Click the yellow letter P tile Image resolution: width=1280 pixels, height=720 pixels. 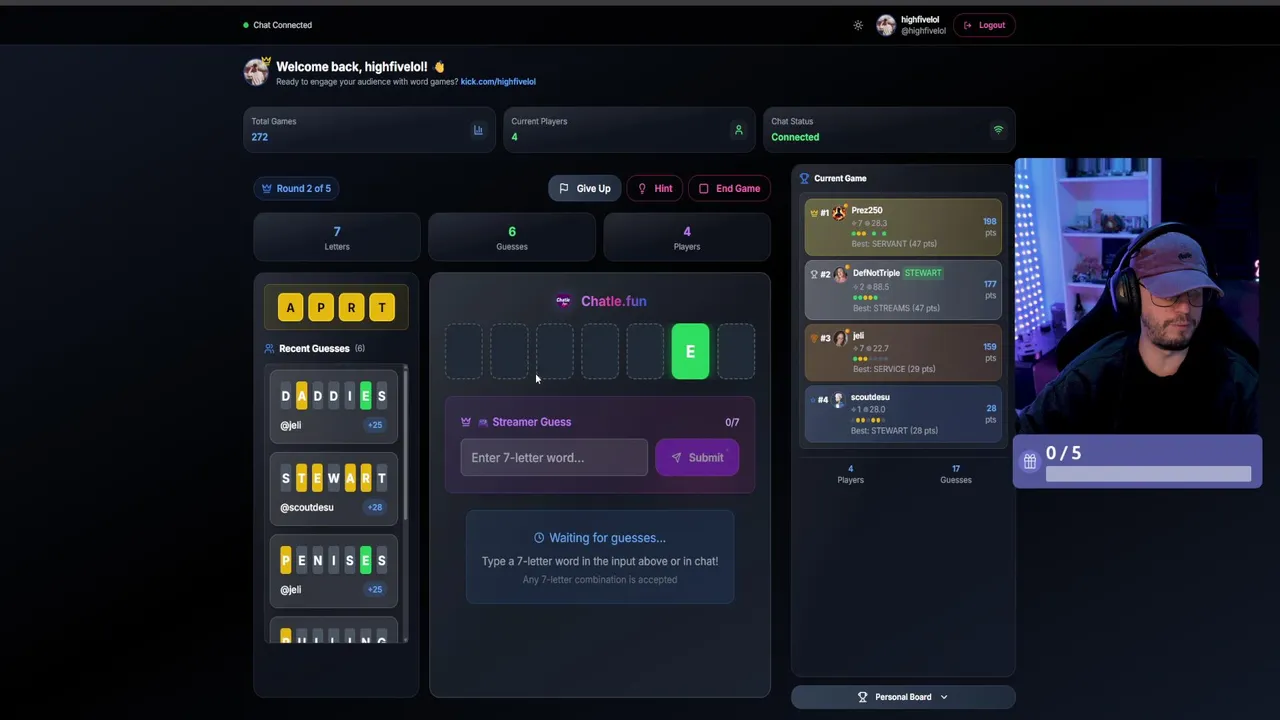pyautogui.click(x=321, y=307)
